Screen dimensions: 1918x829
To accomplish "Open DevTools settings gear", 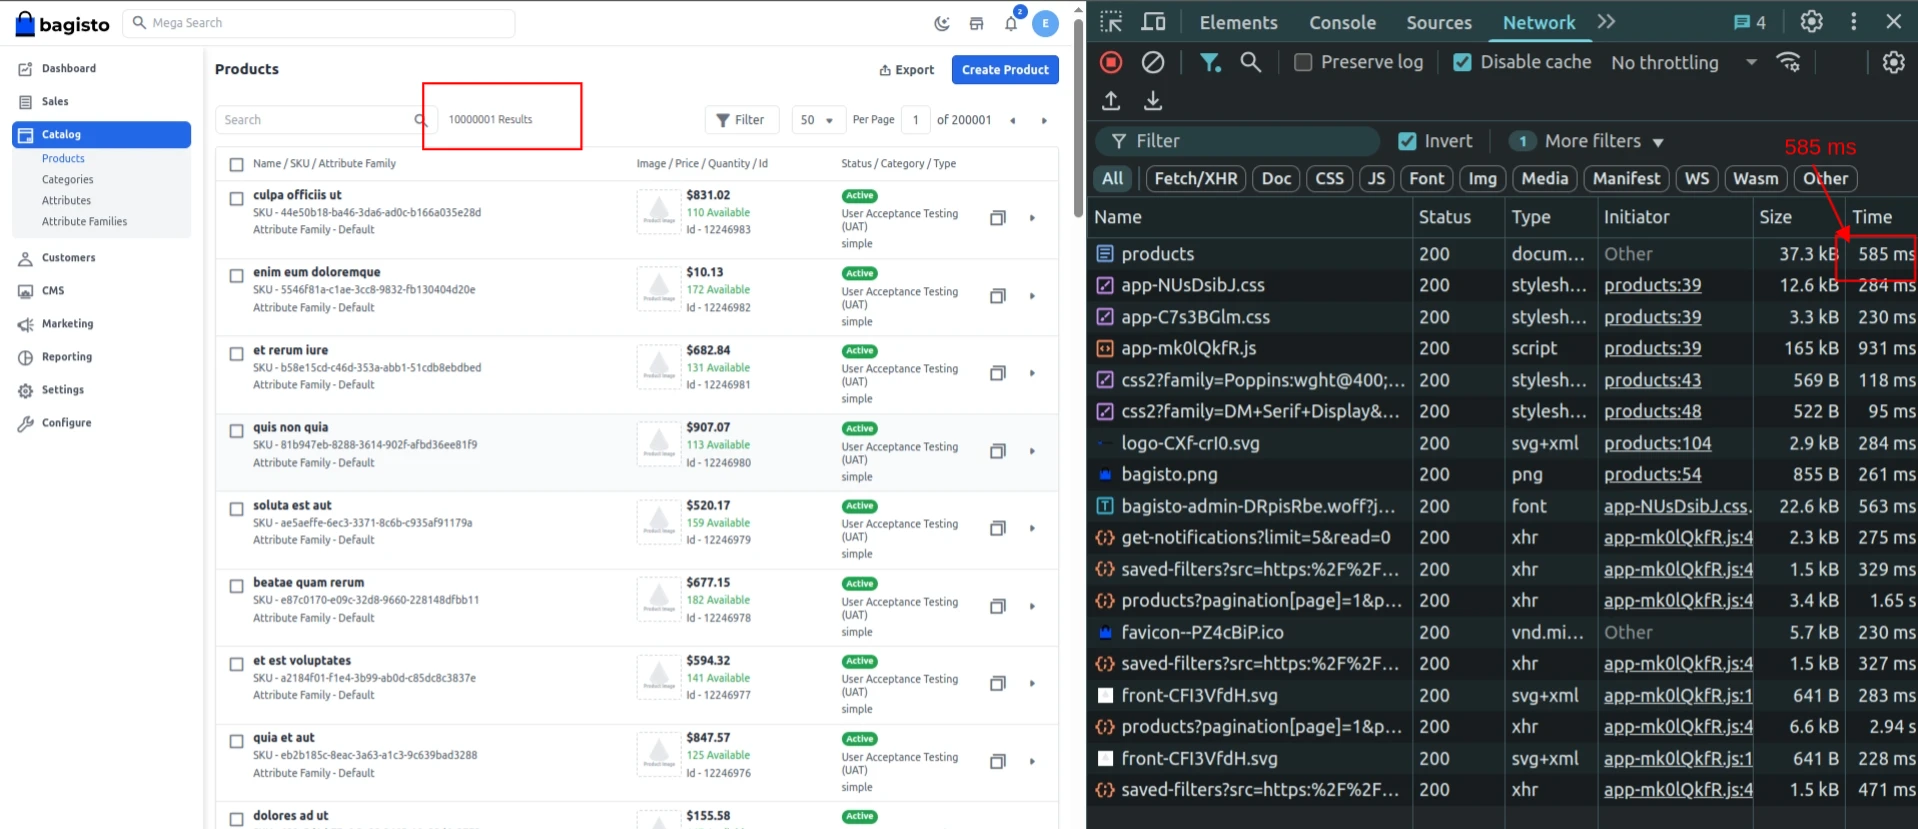I will (x=1811, y=21).
